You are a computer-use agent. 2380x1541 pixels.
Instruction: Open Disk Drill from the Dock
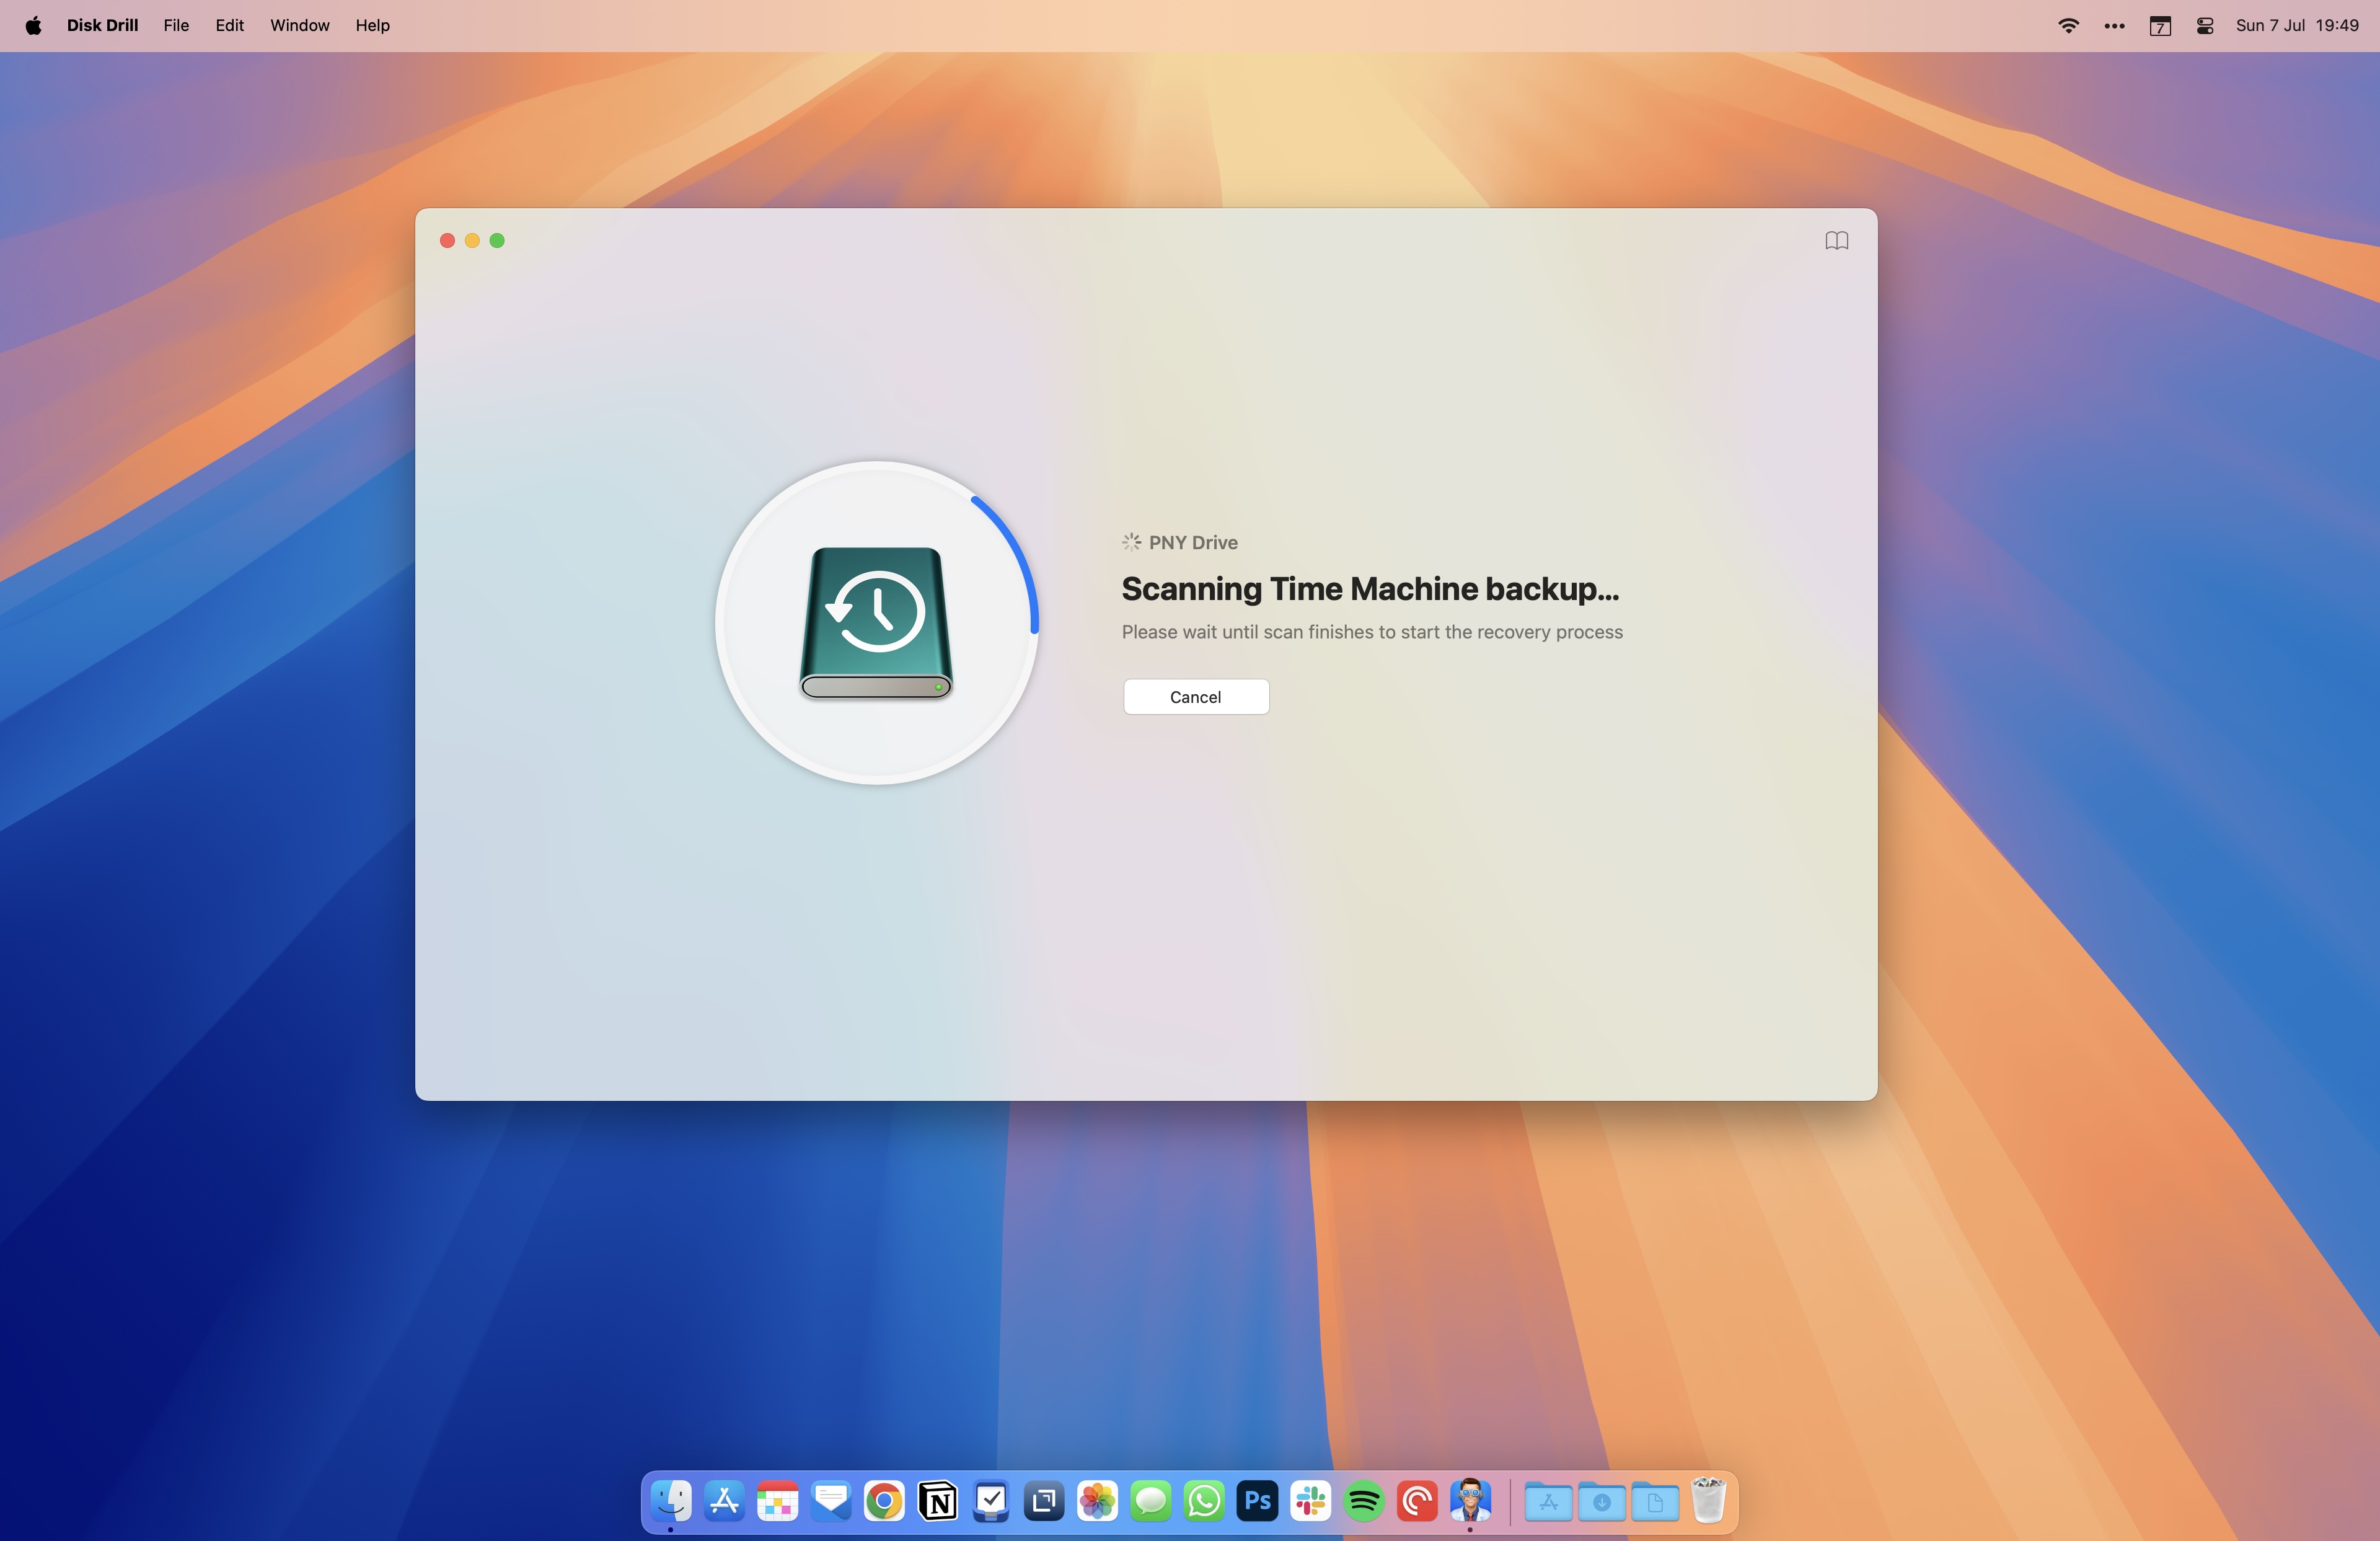[1470, 1500]
